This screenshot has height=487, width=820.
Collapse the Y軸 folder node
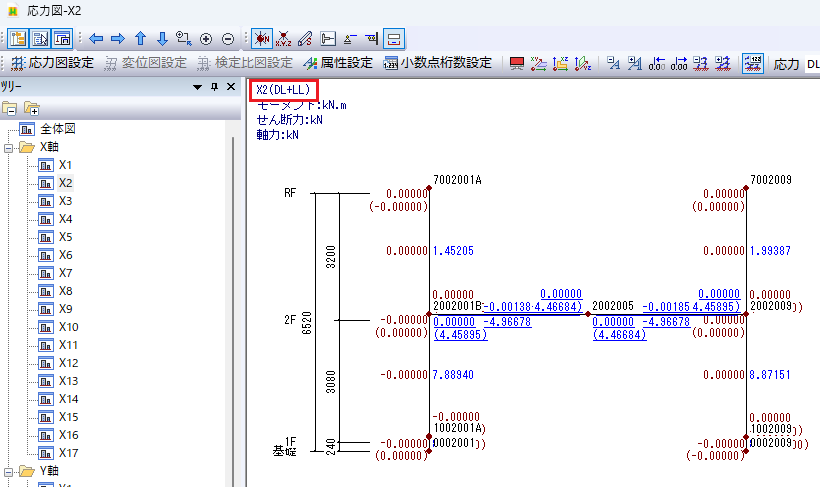tap(8, 471)
